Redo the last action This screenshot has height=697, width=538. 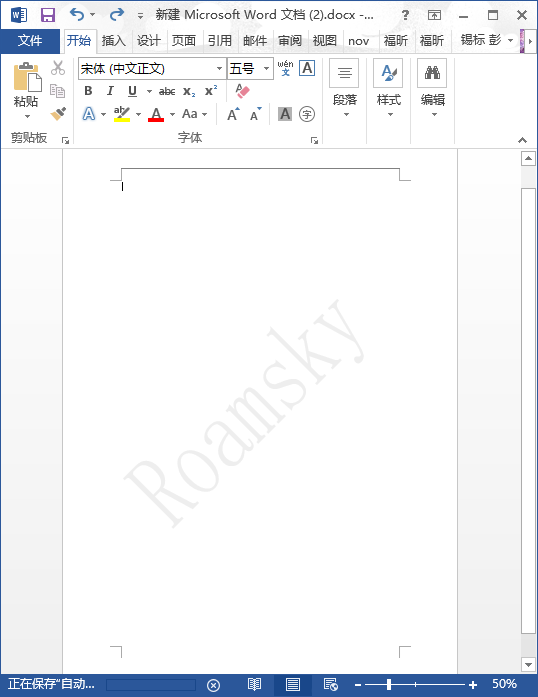(116, 15)
